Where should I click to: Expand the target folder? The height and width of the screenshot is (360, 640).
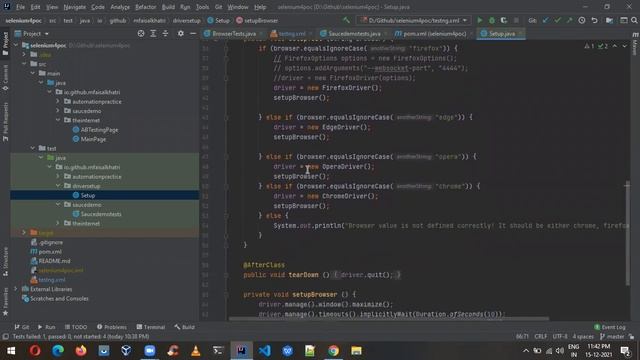[x=24, y=233]
